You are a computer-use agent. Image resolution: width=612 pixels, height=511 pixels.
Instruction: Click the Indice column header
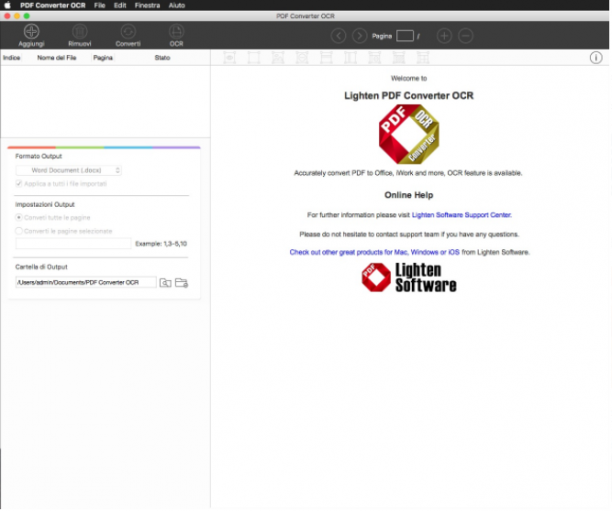tap(12, 58)
